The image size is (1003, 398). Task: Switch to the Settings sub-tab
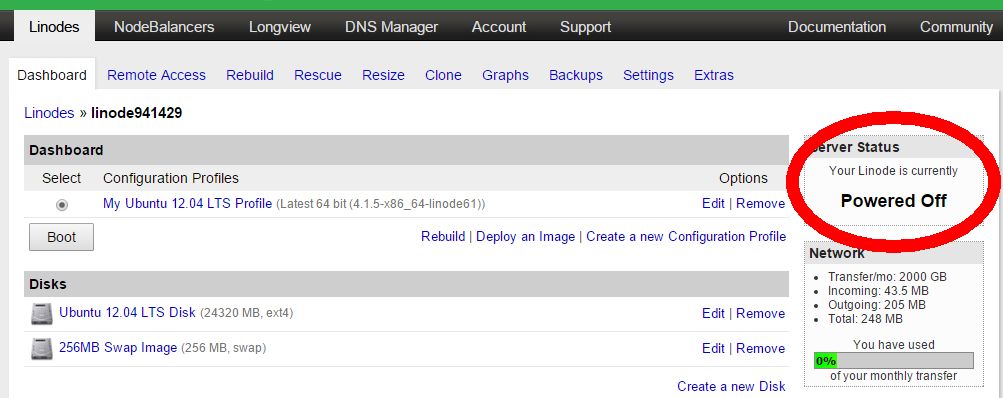coord(648,75)
